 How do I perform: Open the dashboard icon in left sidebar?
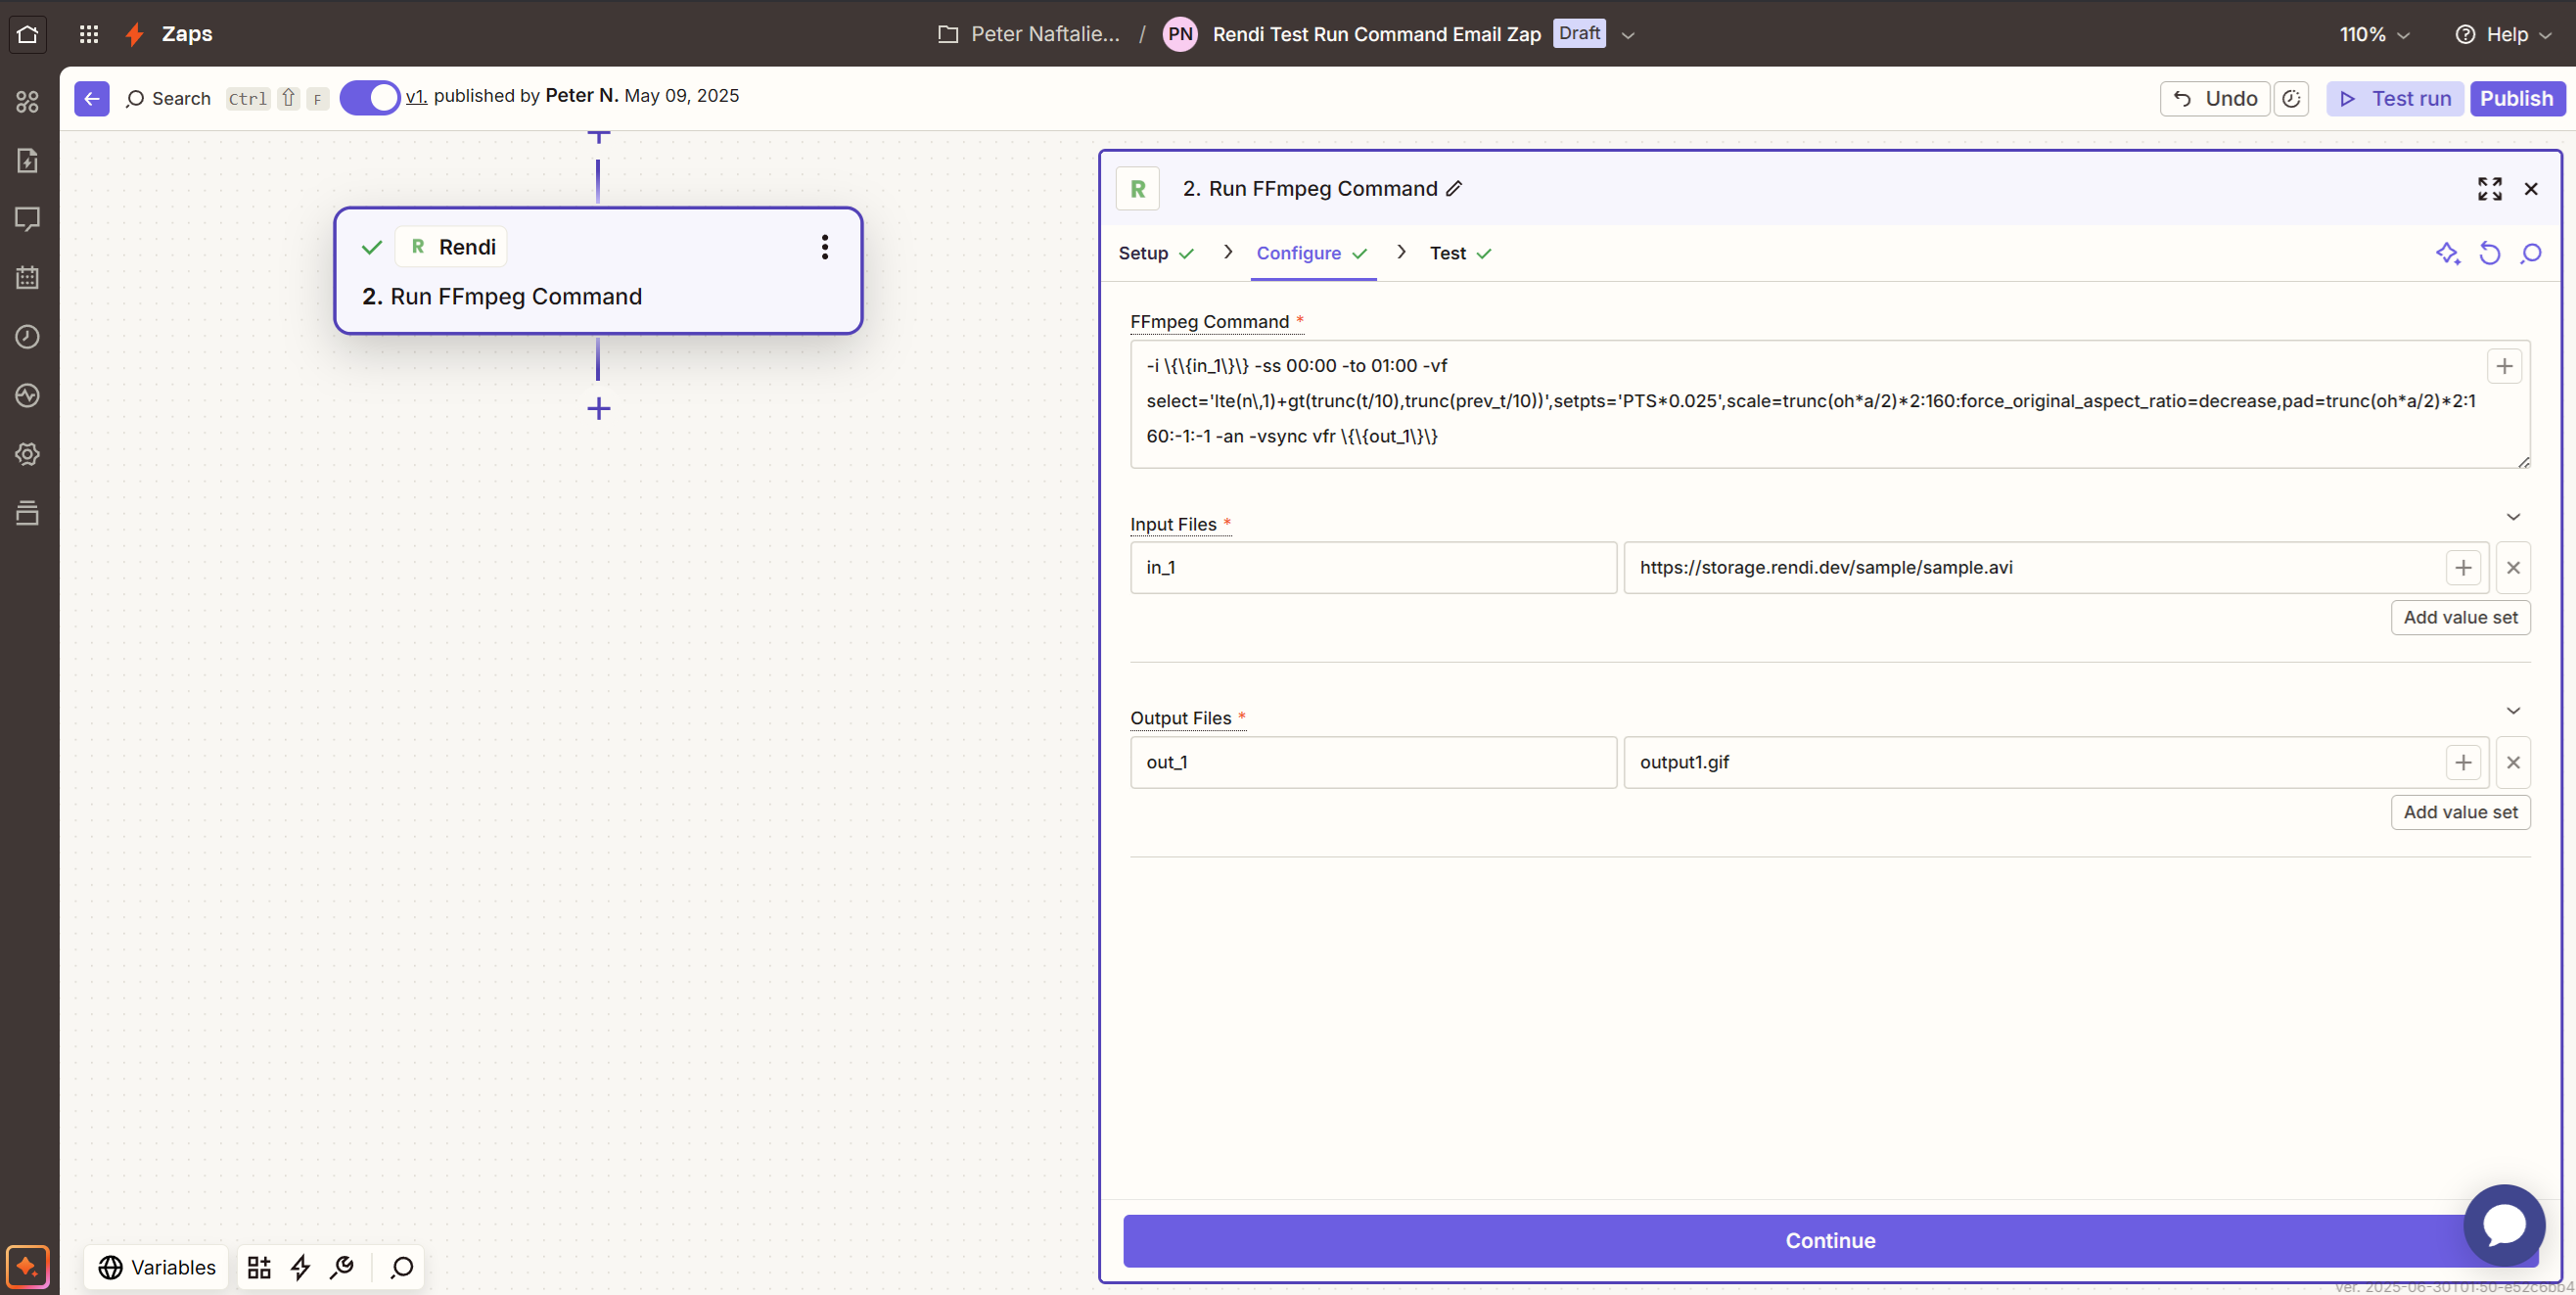tap(27, 102)
